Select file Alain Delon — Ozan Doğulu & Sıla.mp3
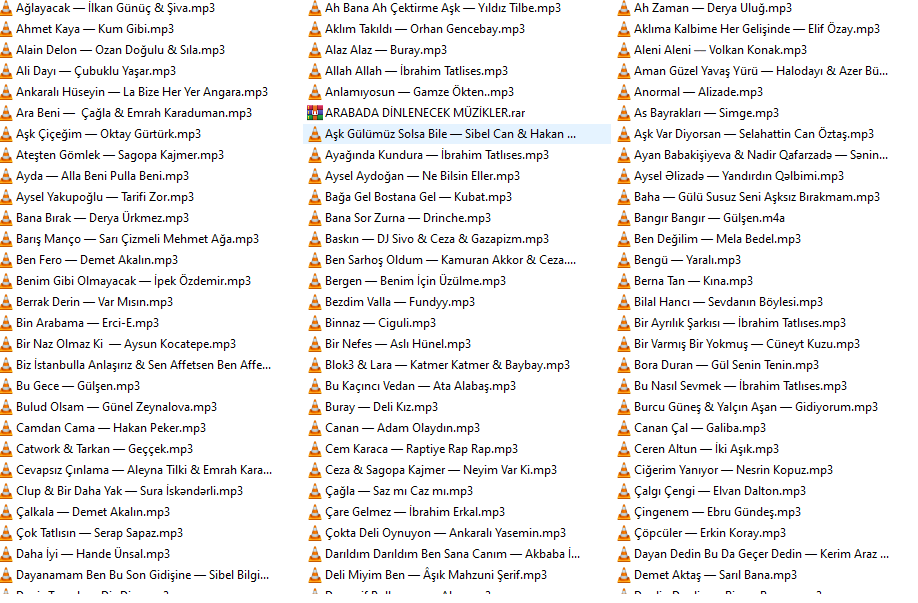This screenshot has height=603, width=918. click(120, 50)
